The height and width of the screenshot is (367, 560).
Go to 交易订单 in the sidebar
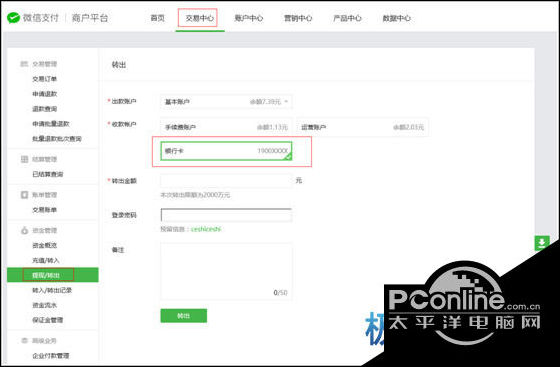[45, 79]
